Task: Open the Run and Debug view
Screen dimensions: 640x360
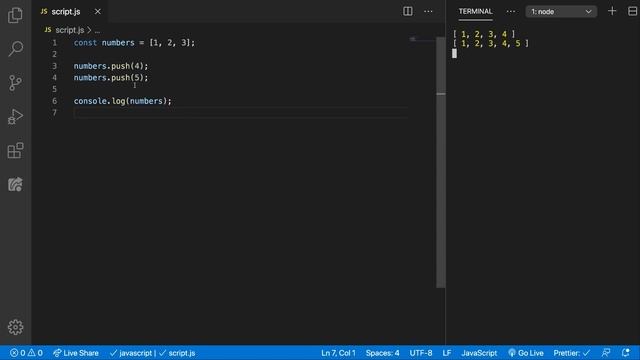Action: pos(16,117)
